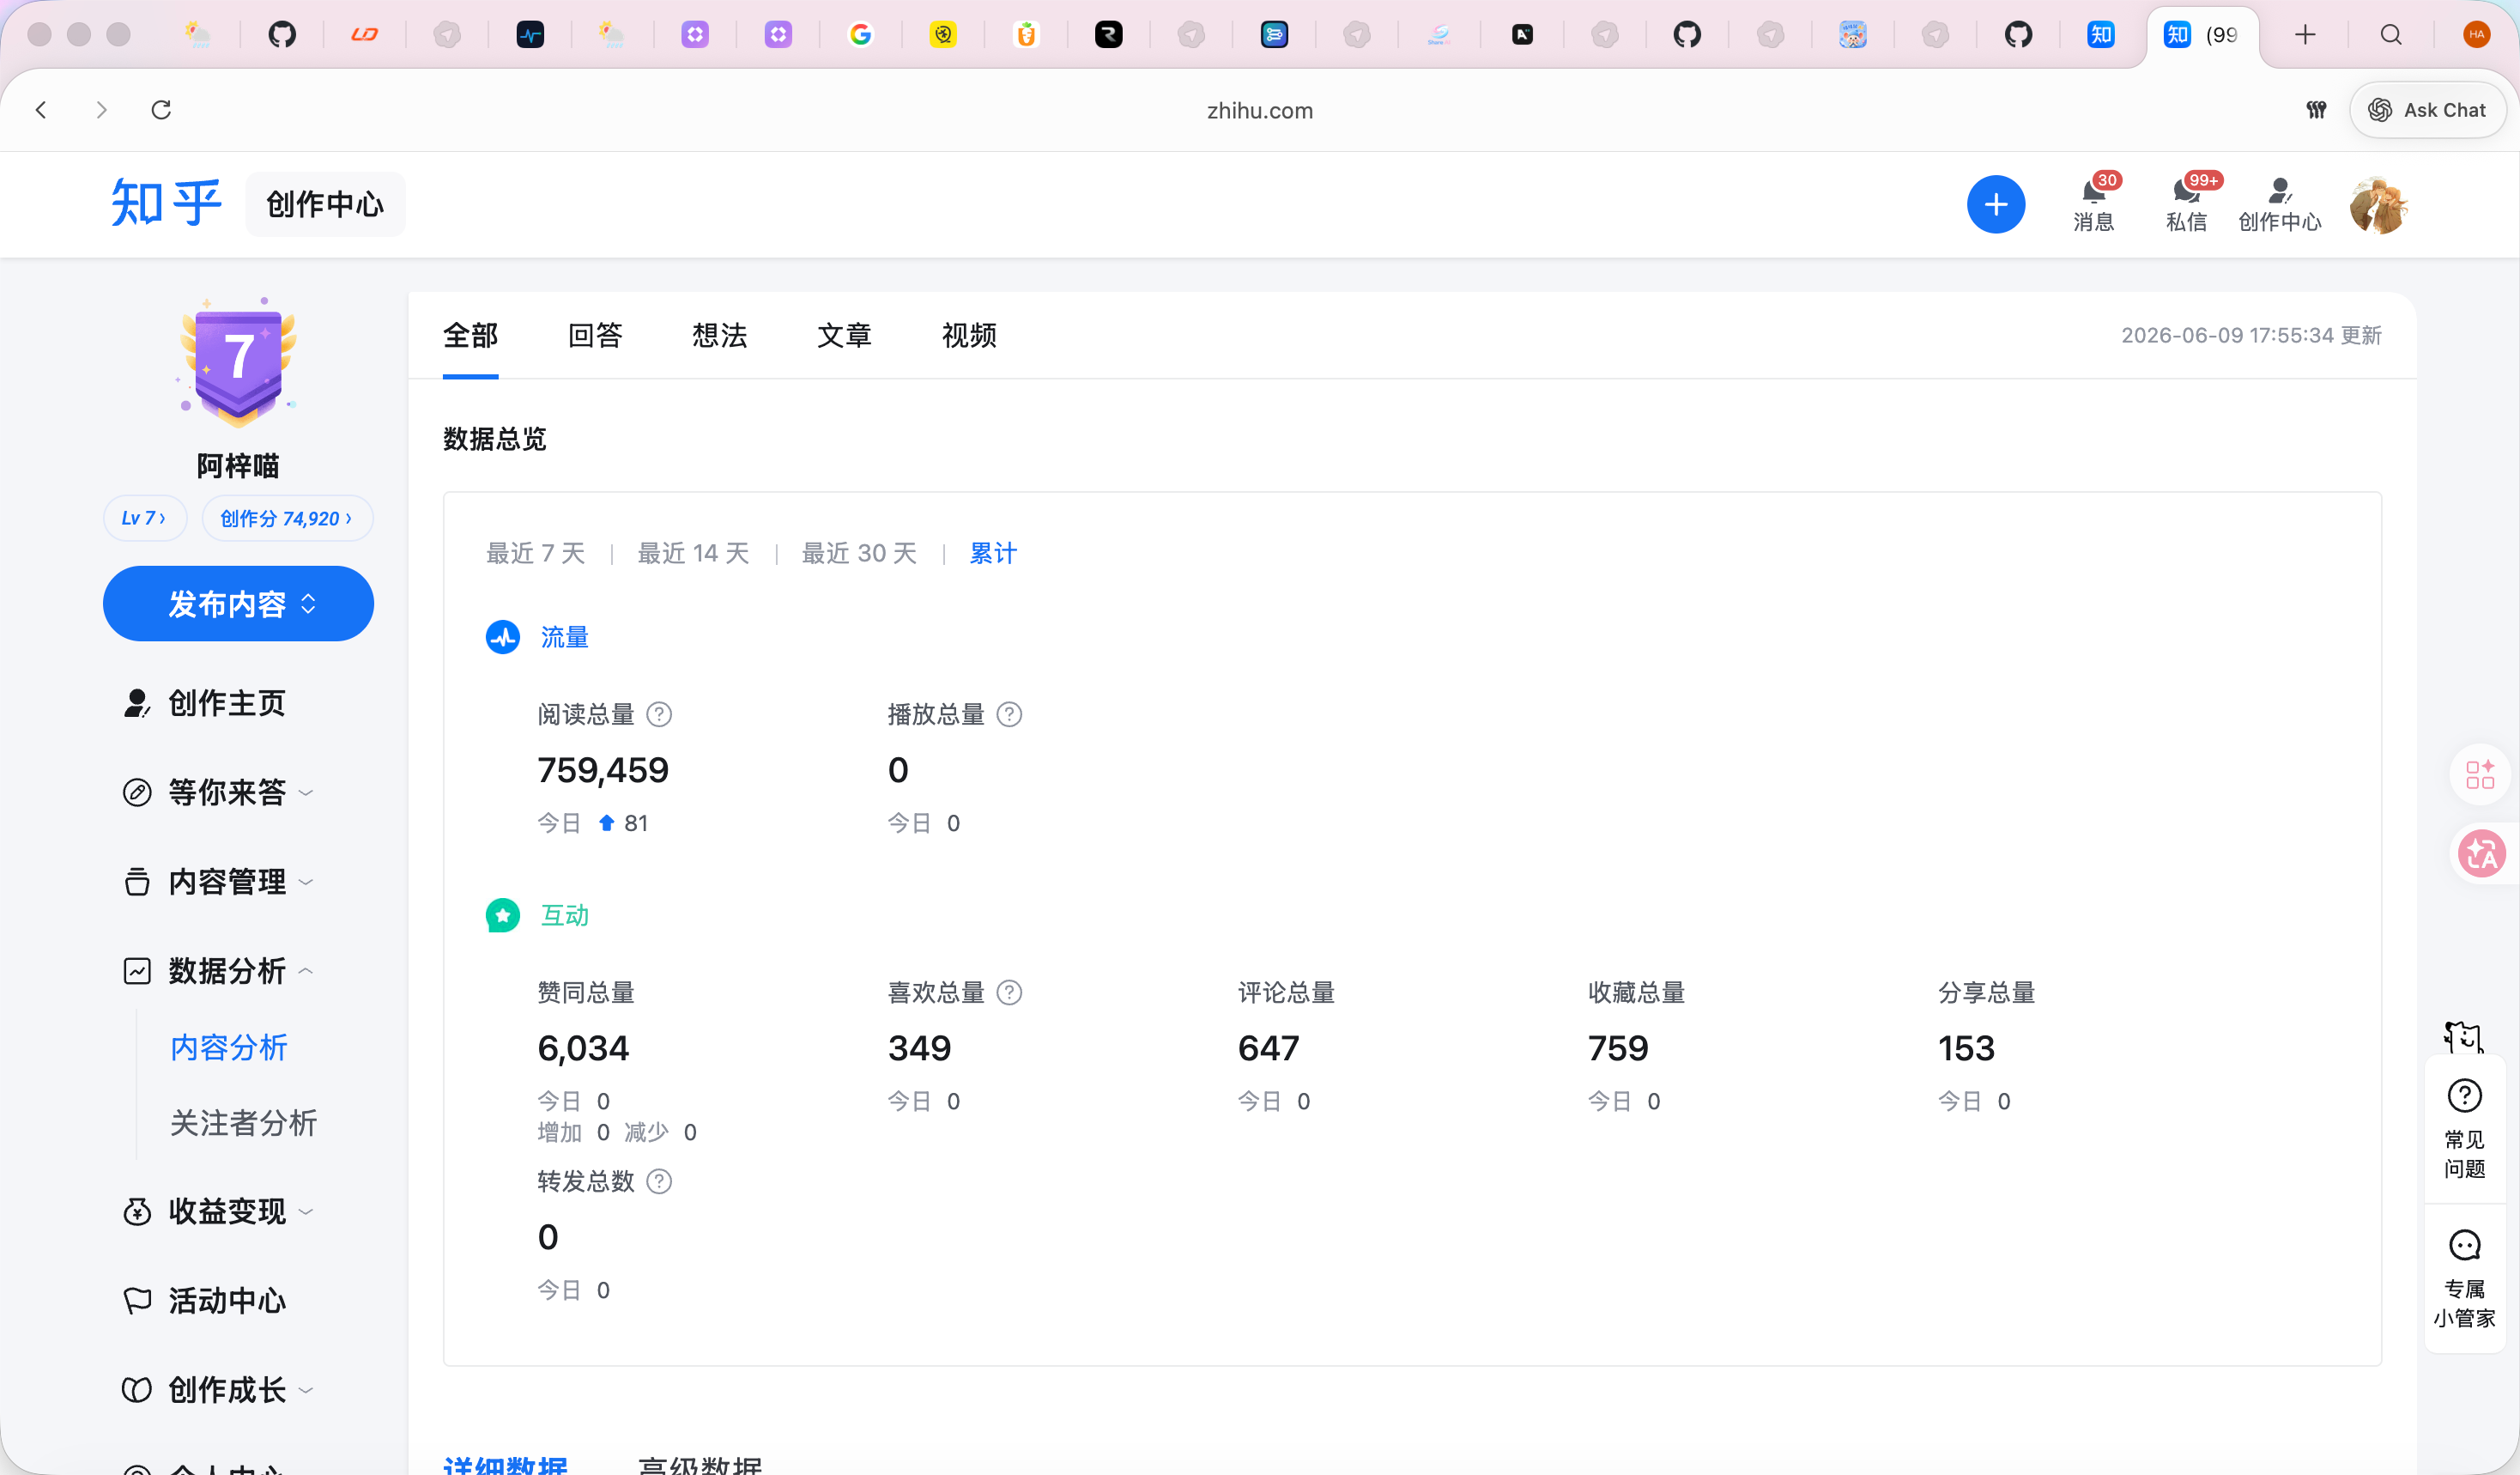Open 内容分析 in the sidebar
The image size is (2520, 1475).
[x=229, y=1047]
